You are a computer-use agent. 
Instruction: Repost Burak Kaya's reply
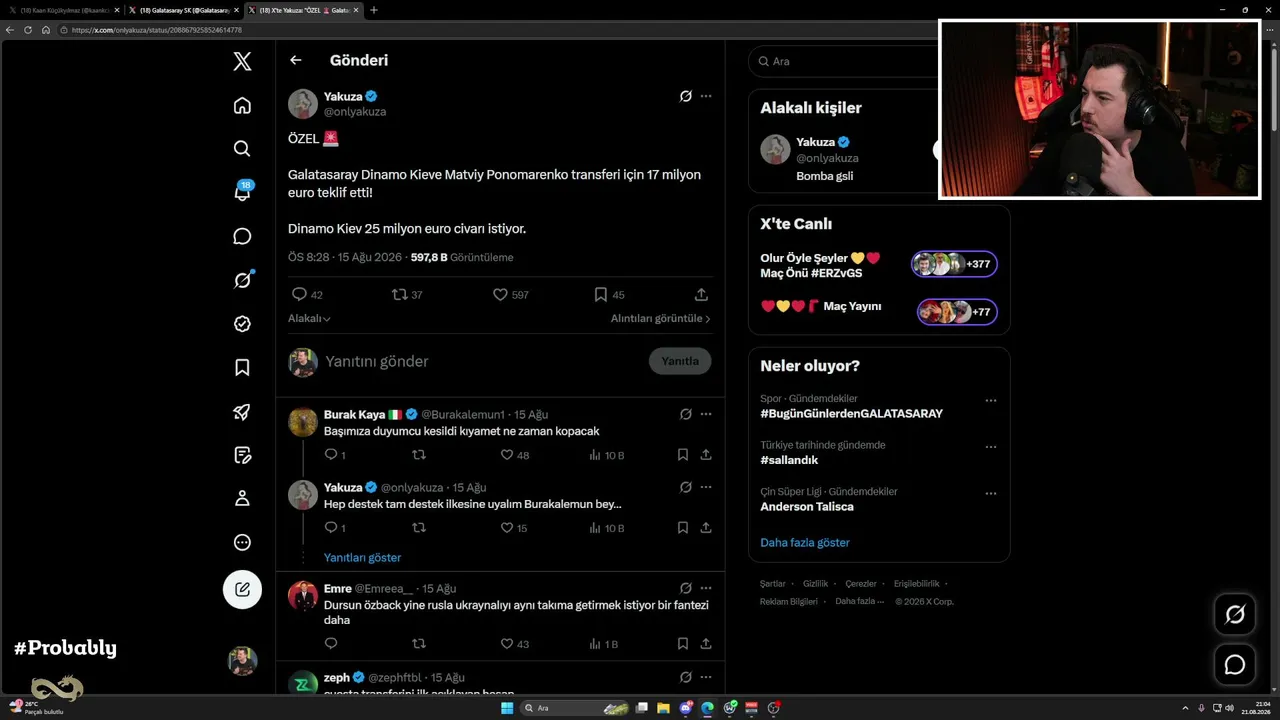tap(419, 455)
